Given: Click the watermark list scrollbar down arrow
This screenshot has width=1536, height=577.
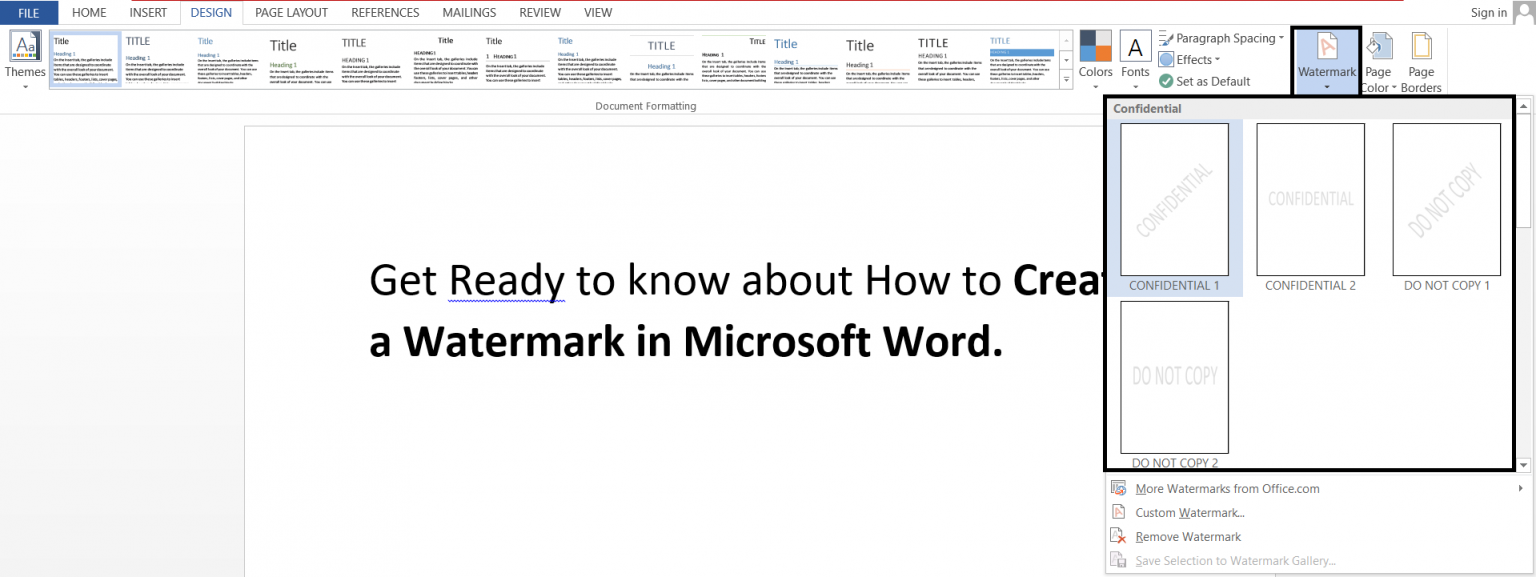Looking at the screenshot, I should pyautogui.click(x=1524, y=463).
